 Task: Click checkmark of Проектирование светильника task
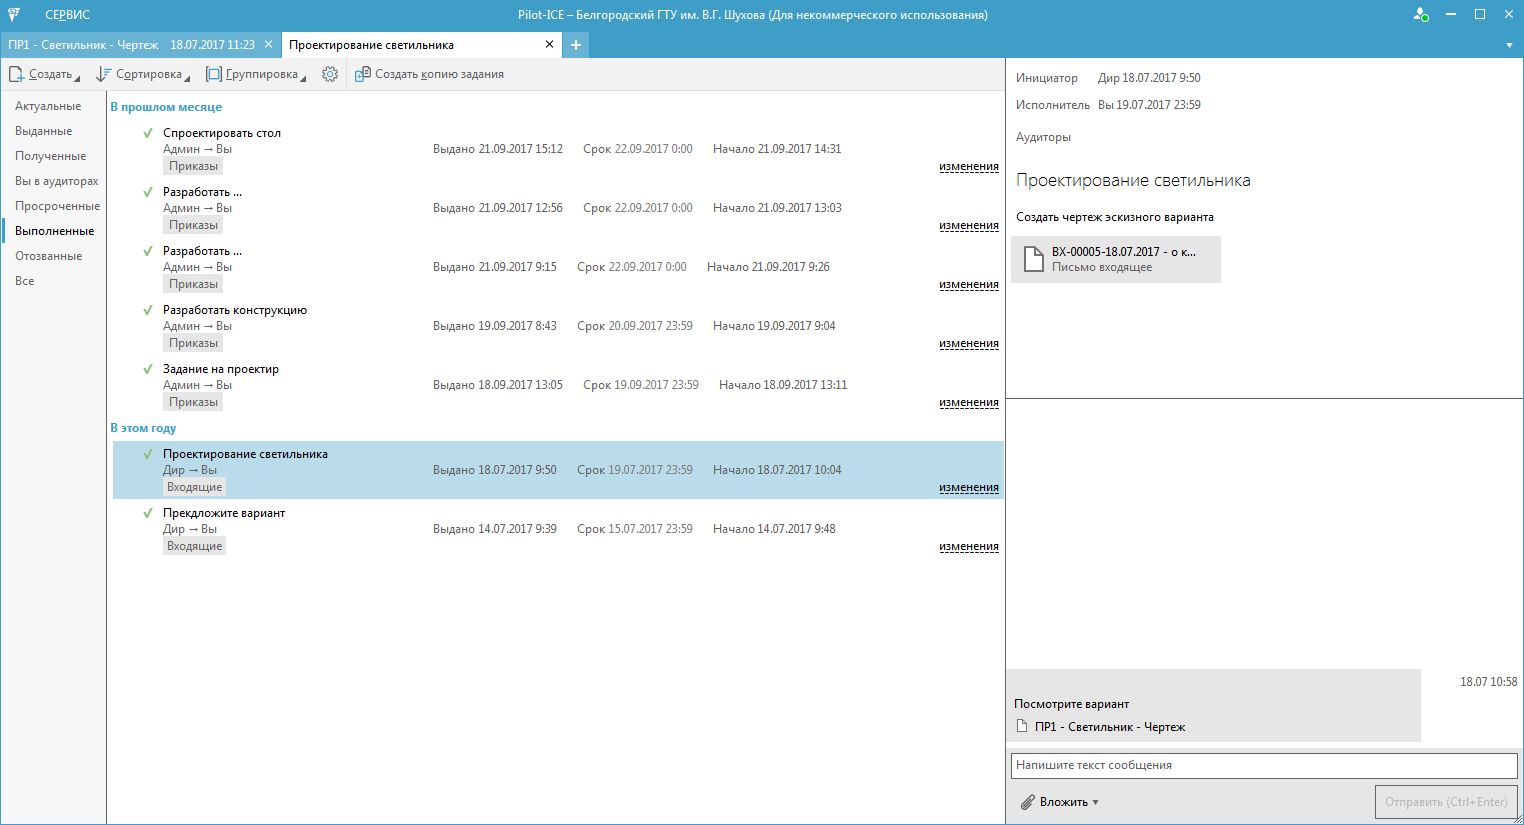click(148, 454)
